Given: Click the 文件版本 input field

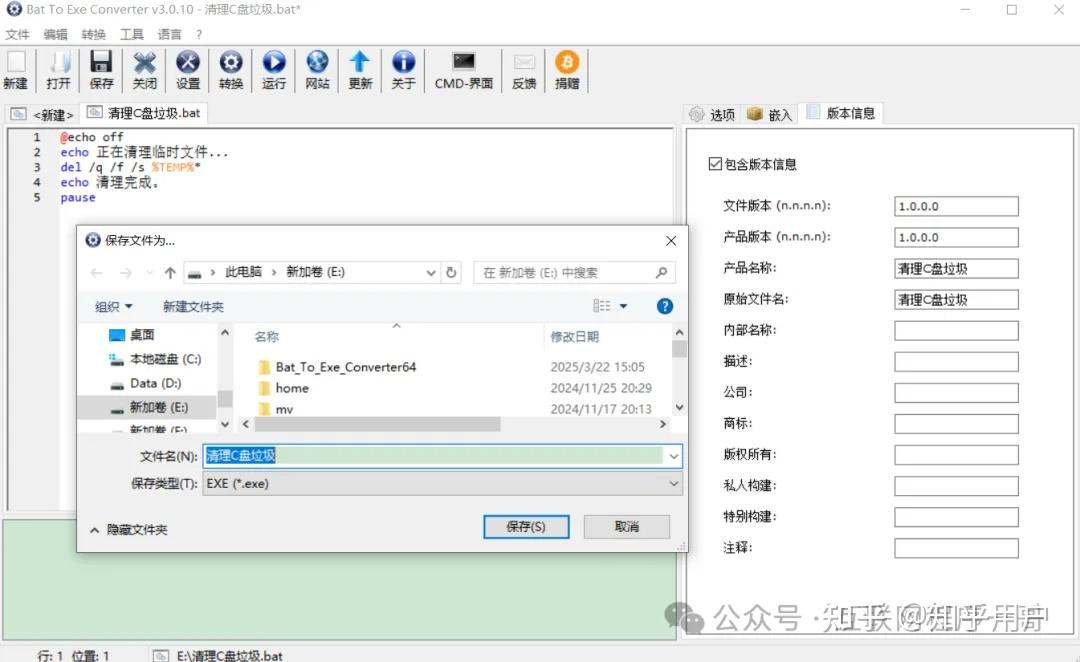Looking at the screenshot, I should click(956, 206).
